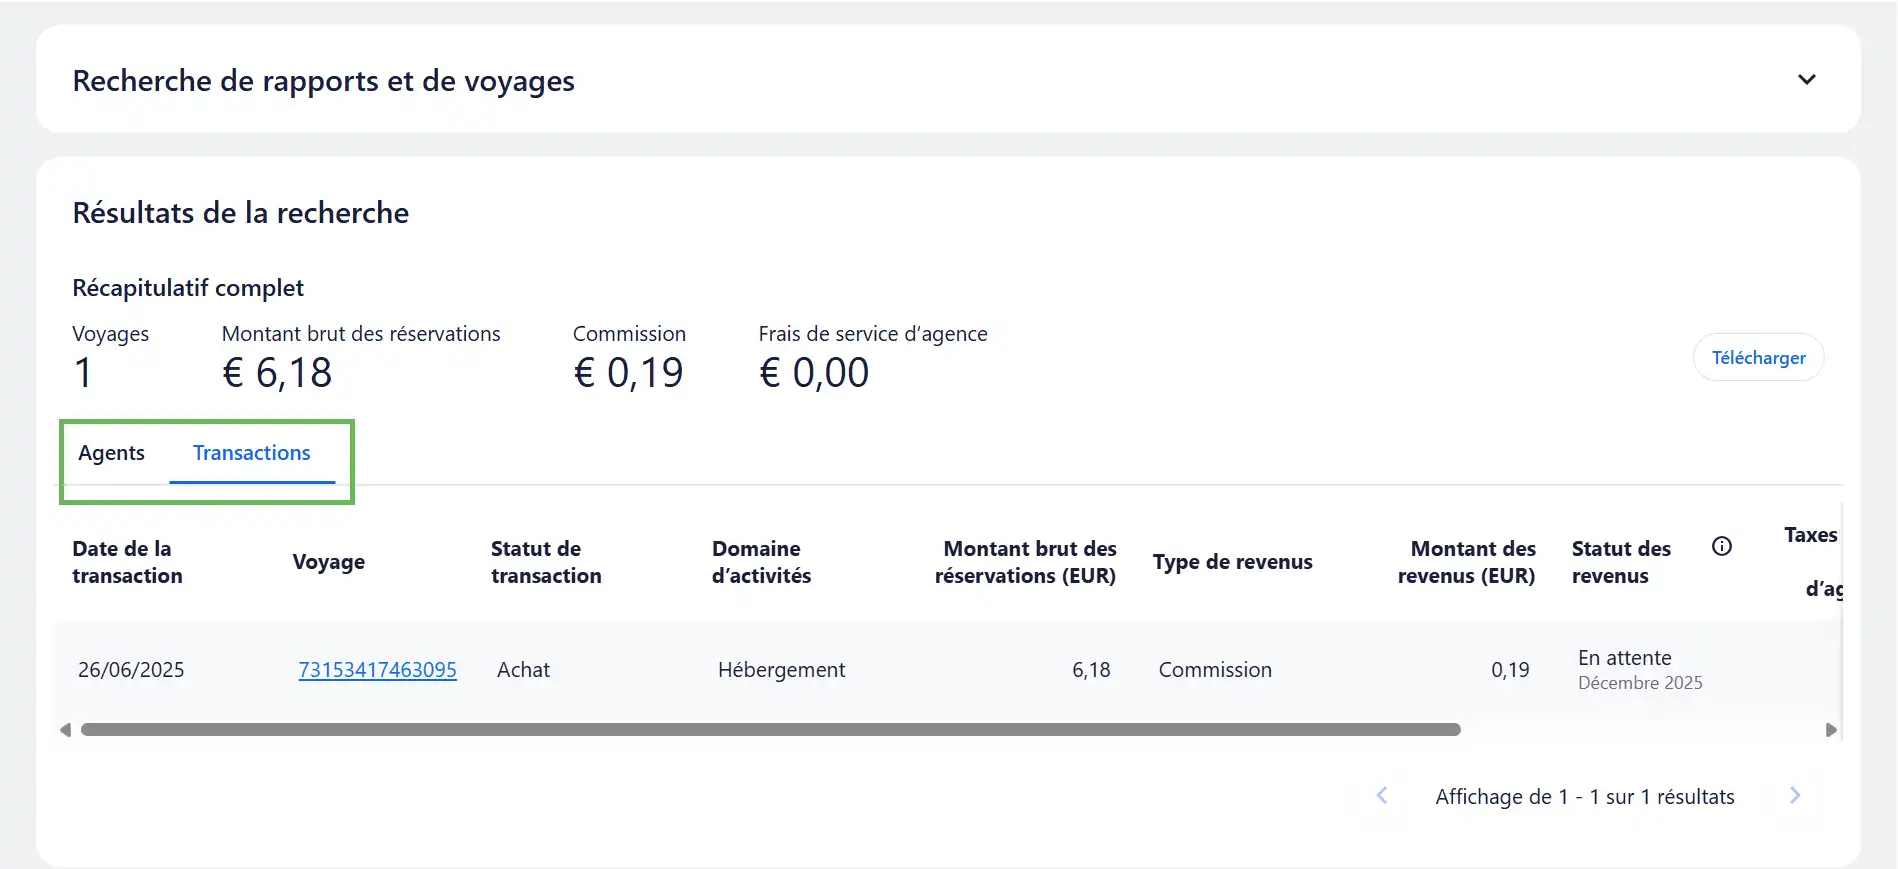The image size is (1898, 869).
Task: Click the scrollbar's right arrow
Action: [1831, 730]
